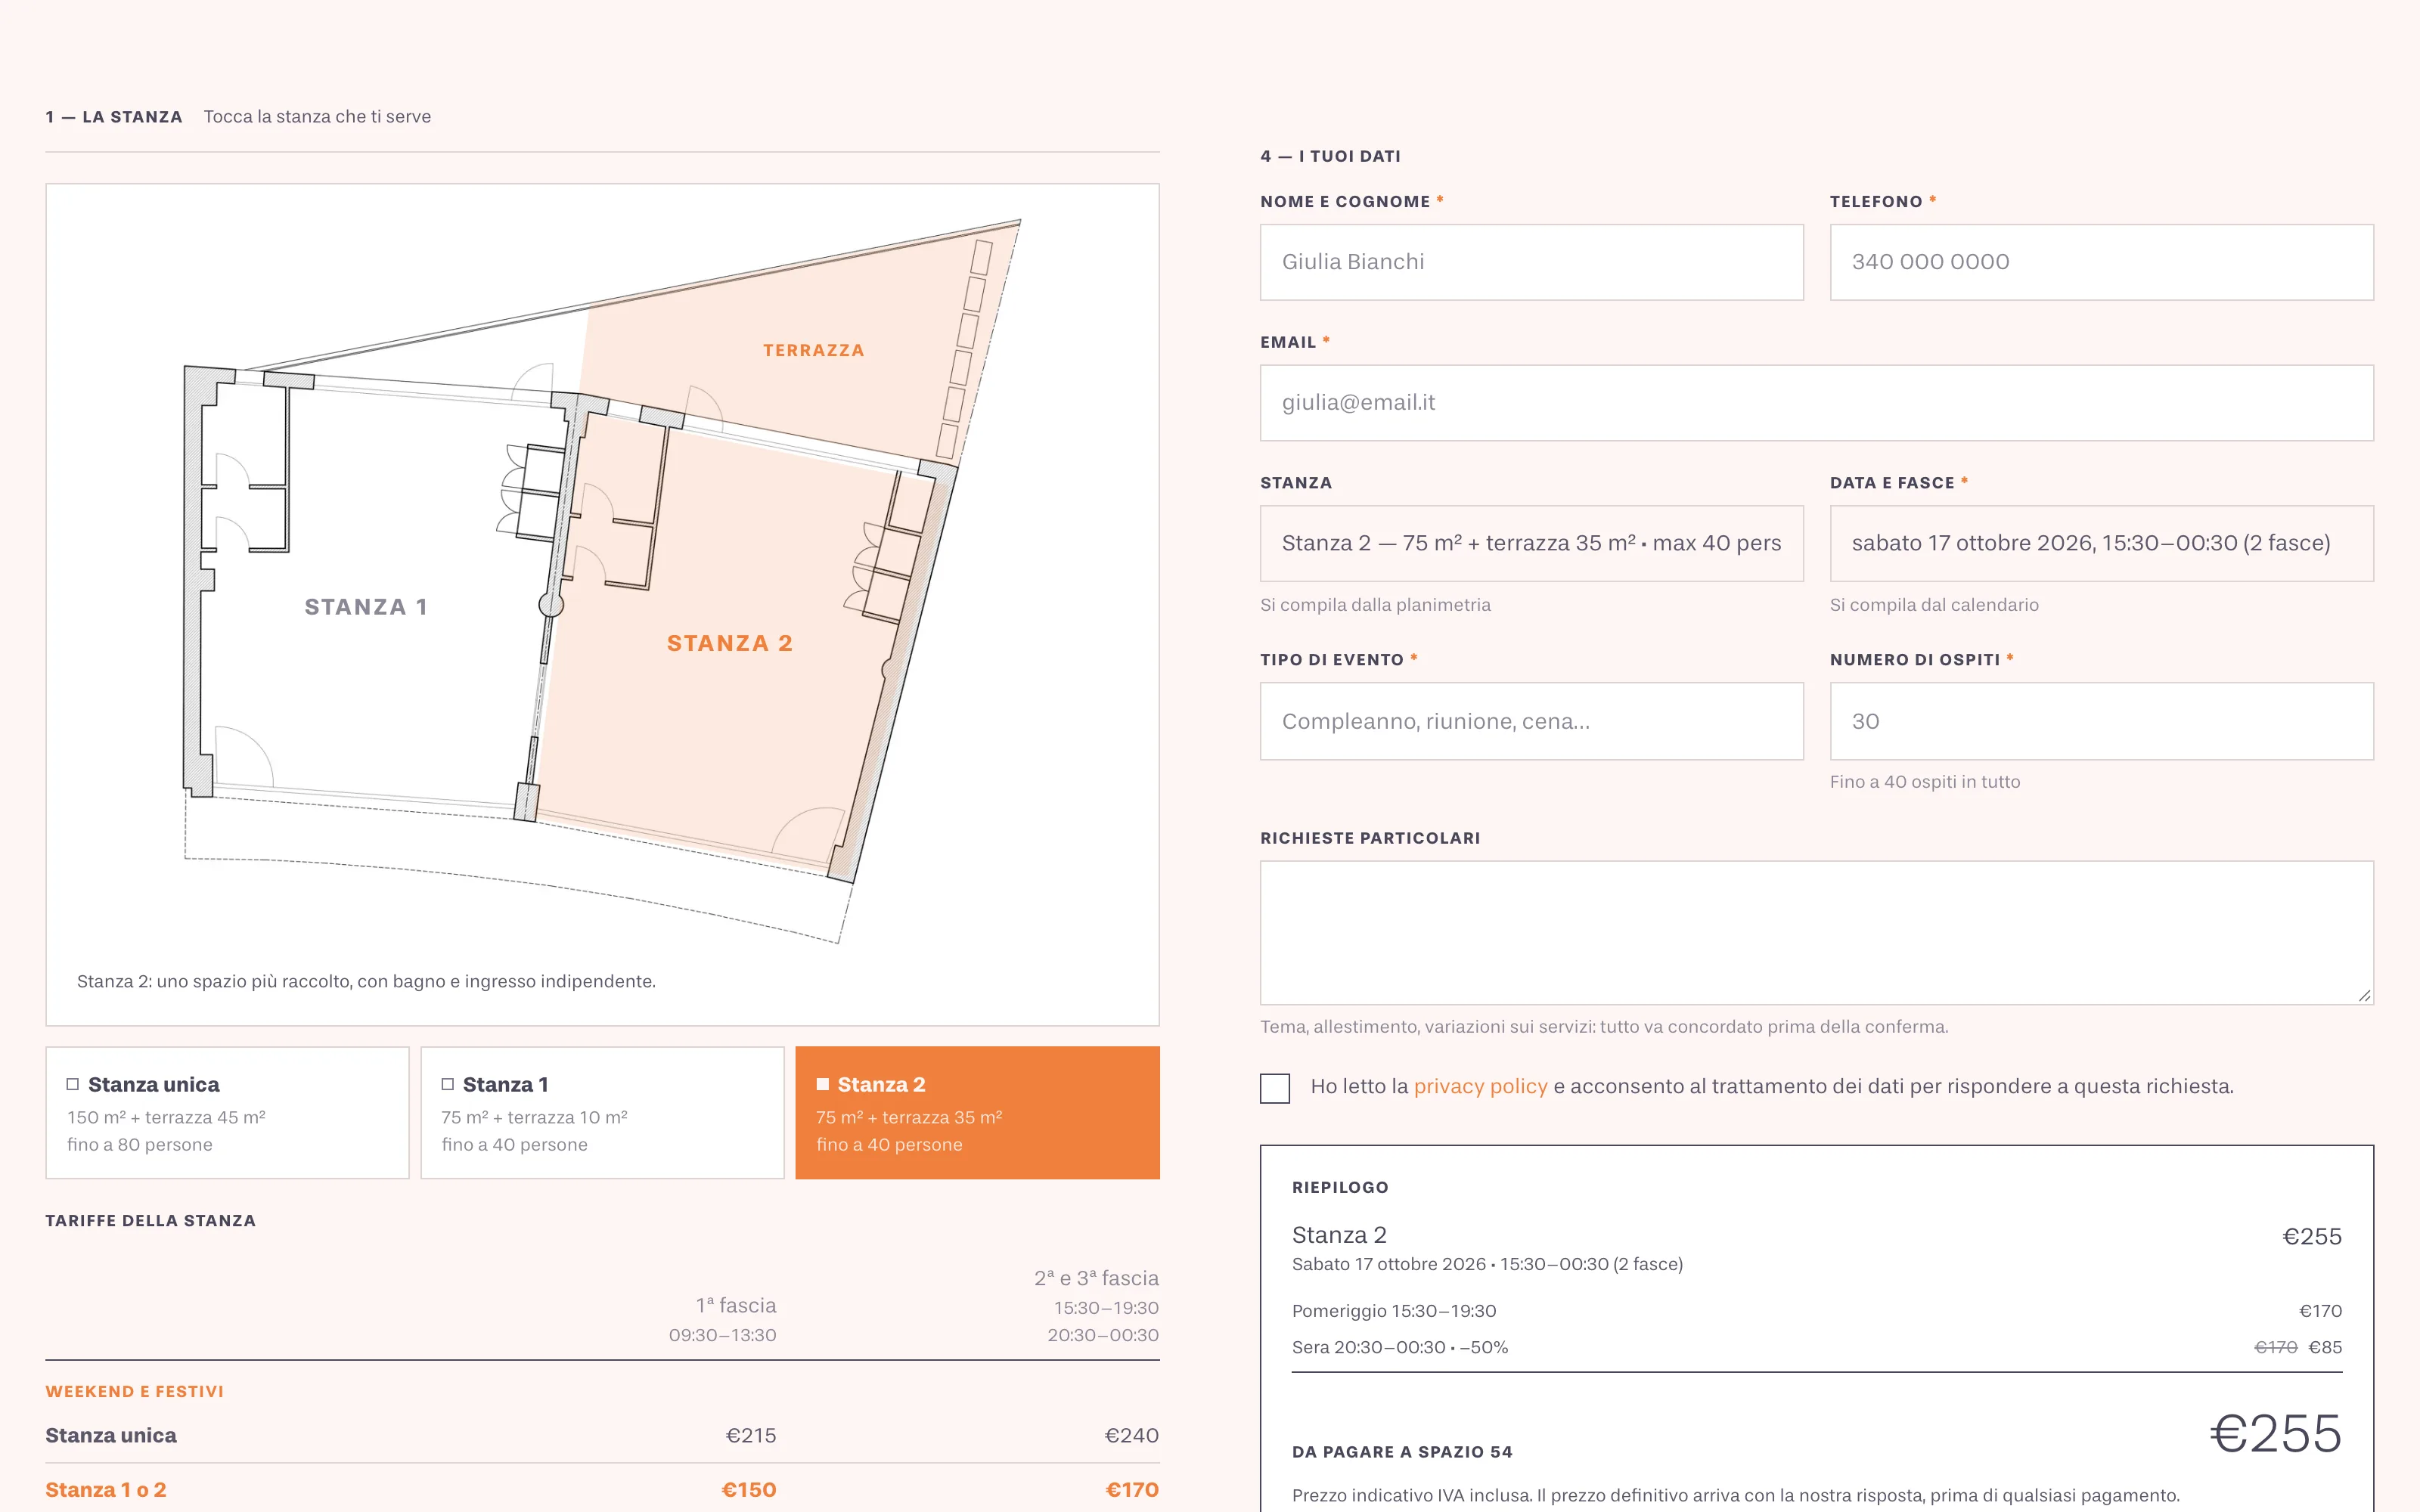This screenshot has height=1512, width=2420.
Task: Click the 'DA PAGARE A SPAZIO 54' label
Action: point(1402,1452)
